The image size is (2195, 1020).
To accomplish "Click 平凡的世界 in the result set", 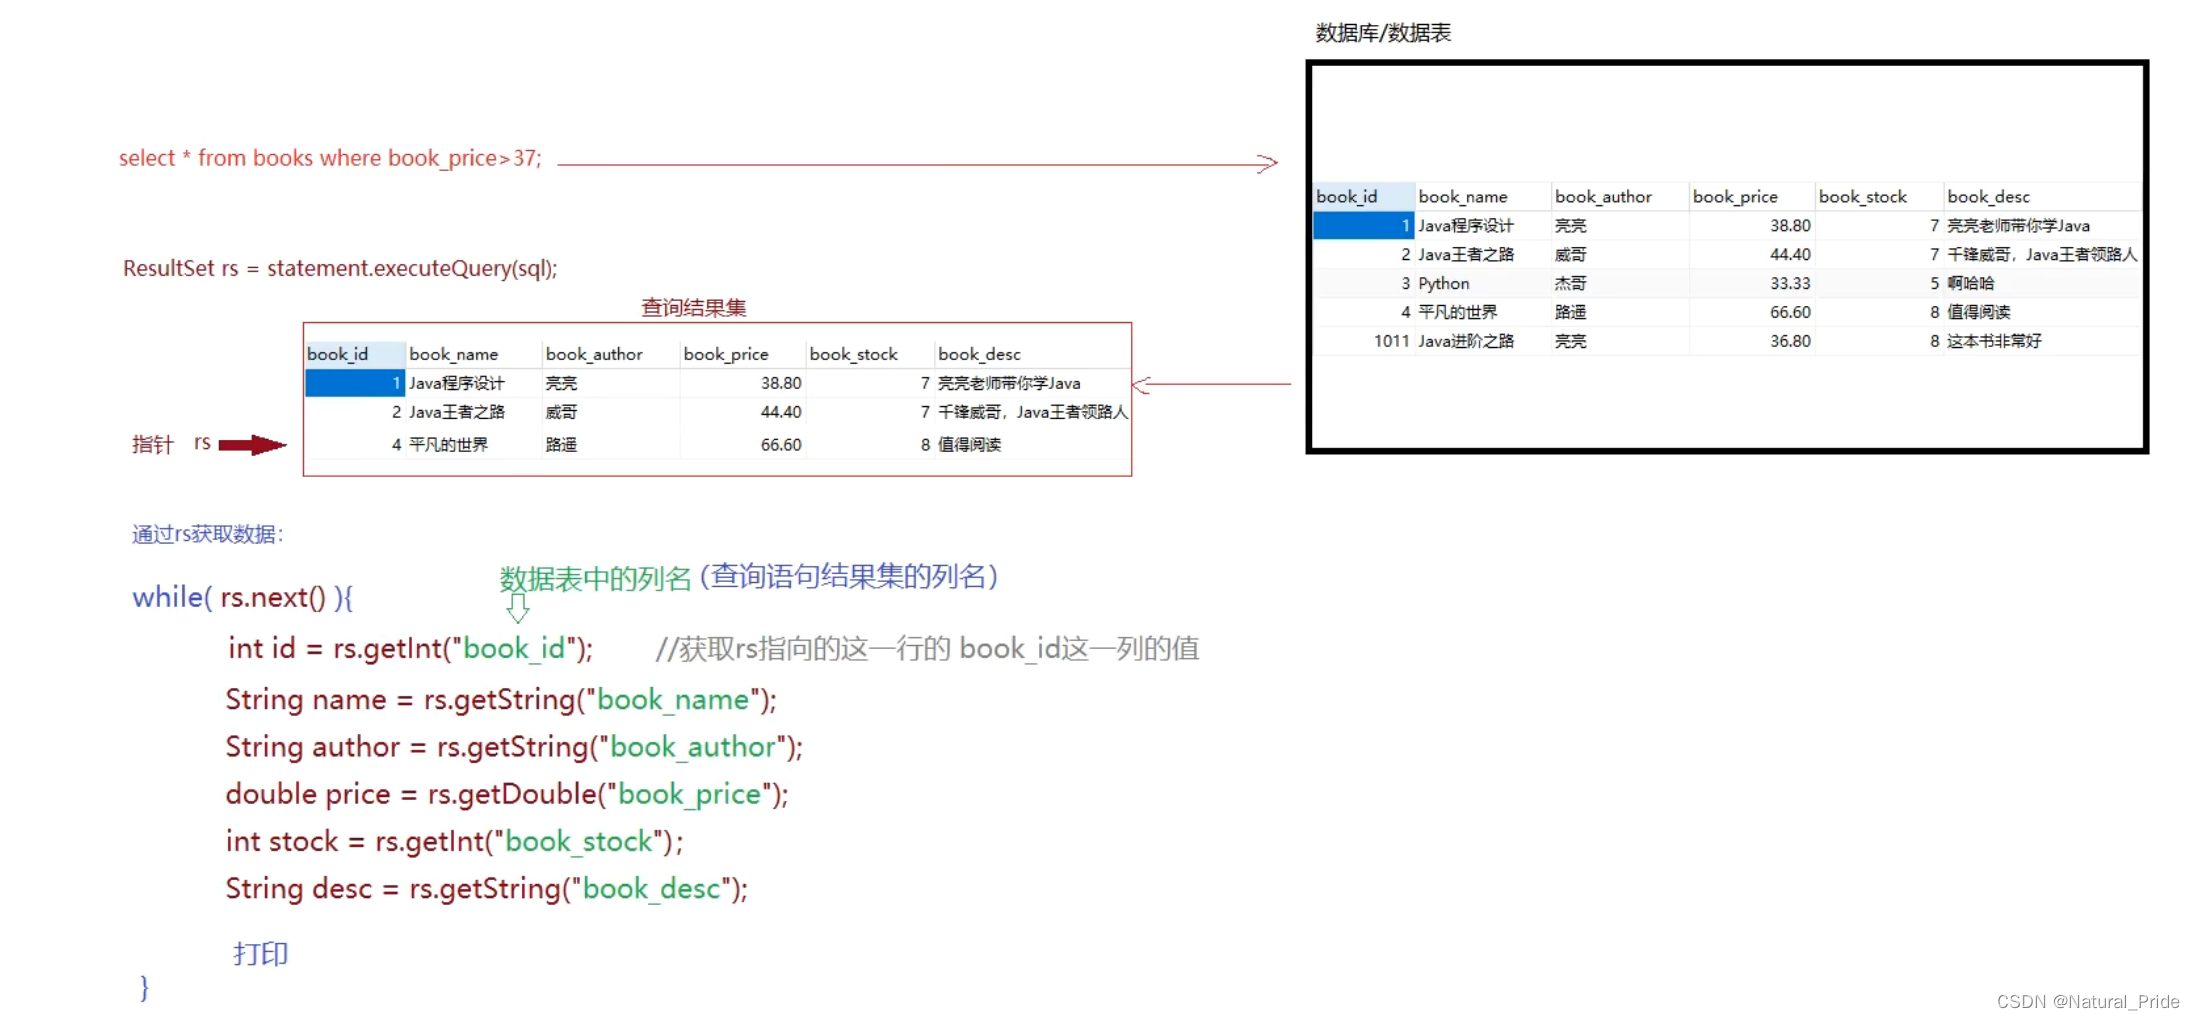I will coord(448,445).
